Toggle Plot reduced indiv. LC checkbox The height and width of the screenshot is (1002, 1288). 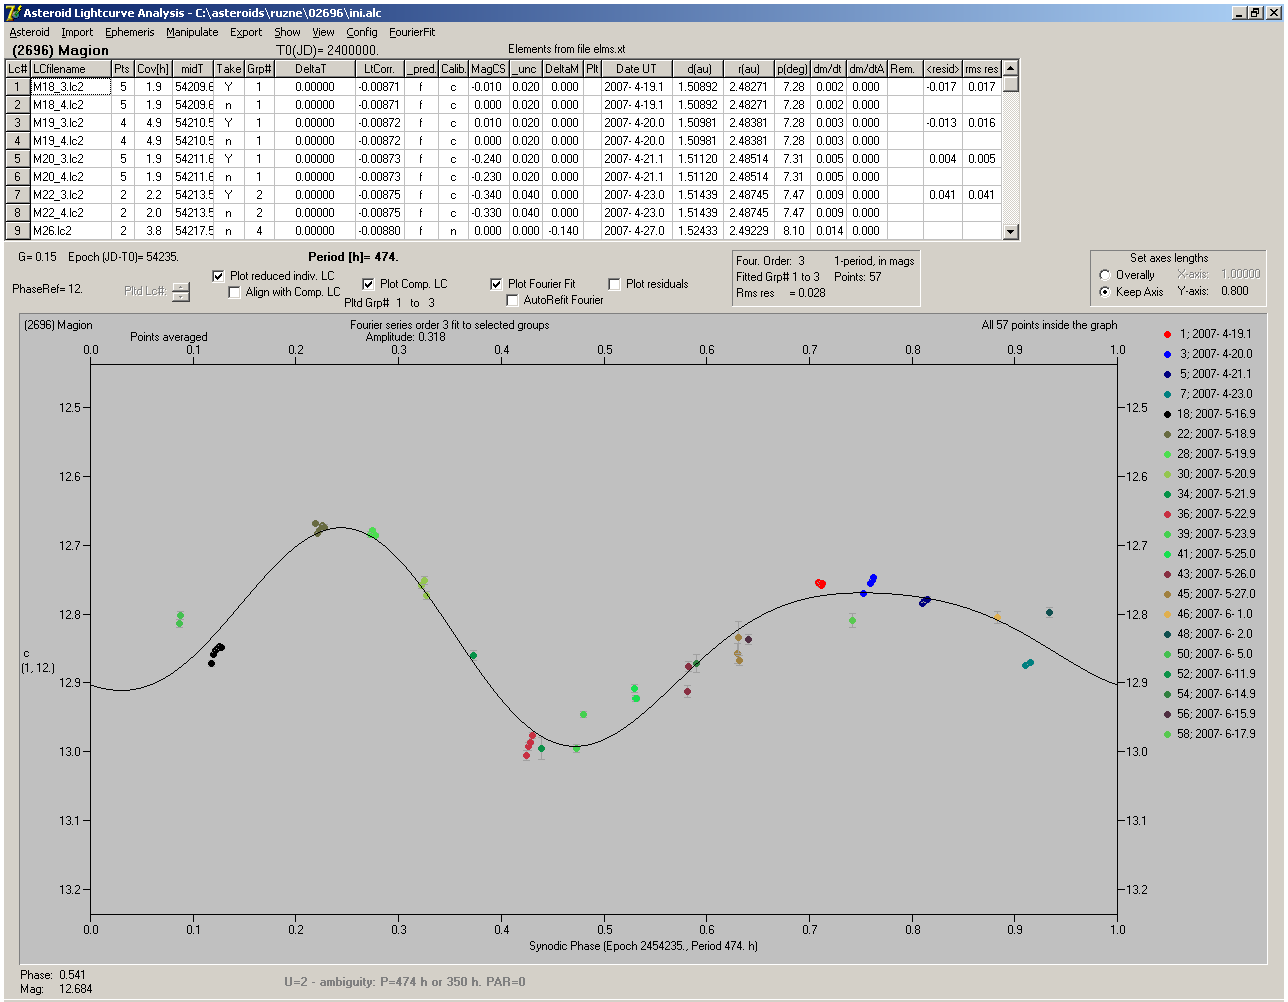[219, 276]
